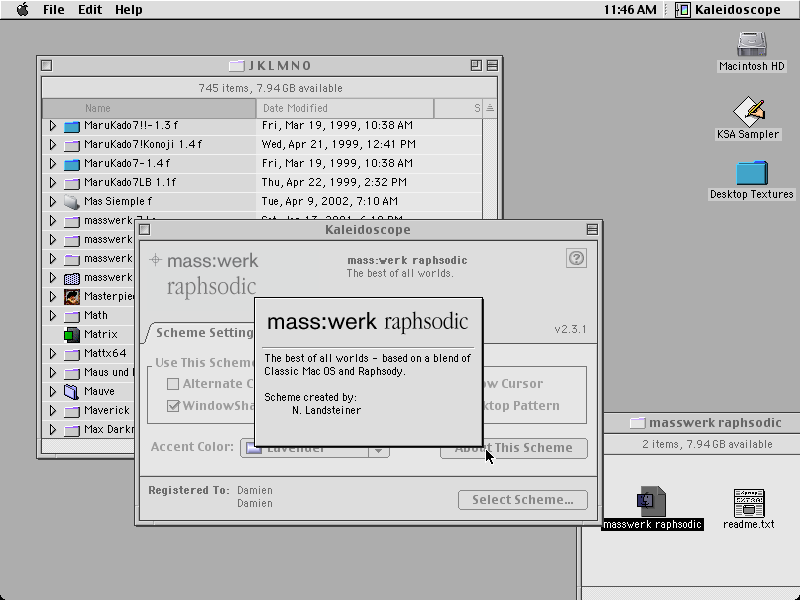800x600 pixels.
Task: Toggle the Alternate checkbox in Scheme Settings
Action: click(x=173, y=384)
